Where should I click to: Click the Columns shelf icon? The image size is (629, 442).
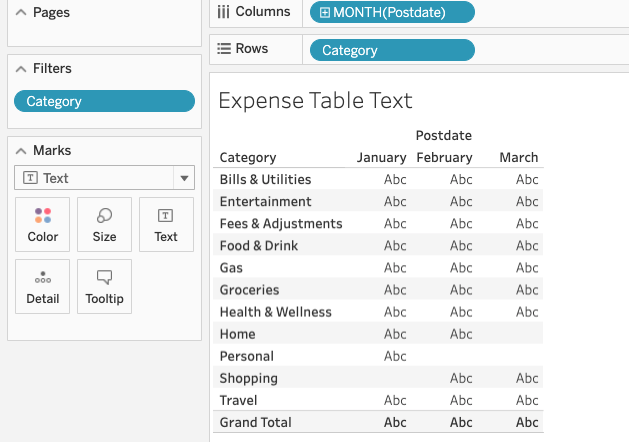(x=223, y=12)
